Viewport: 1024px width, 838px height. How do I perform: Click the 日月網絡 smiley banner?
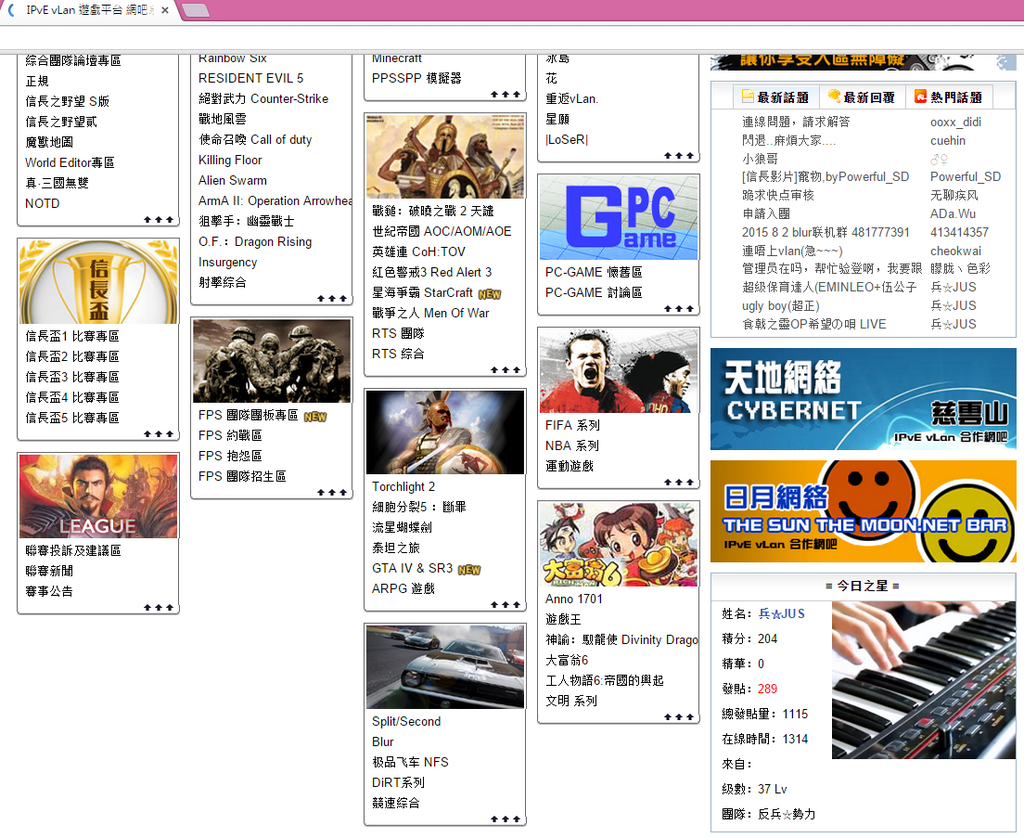click(862, 510)
